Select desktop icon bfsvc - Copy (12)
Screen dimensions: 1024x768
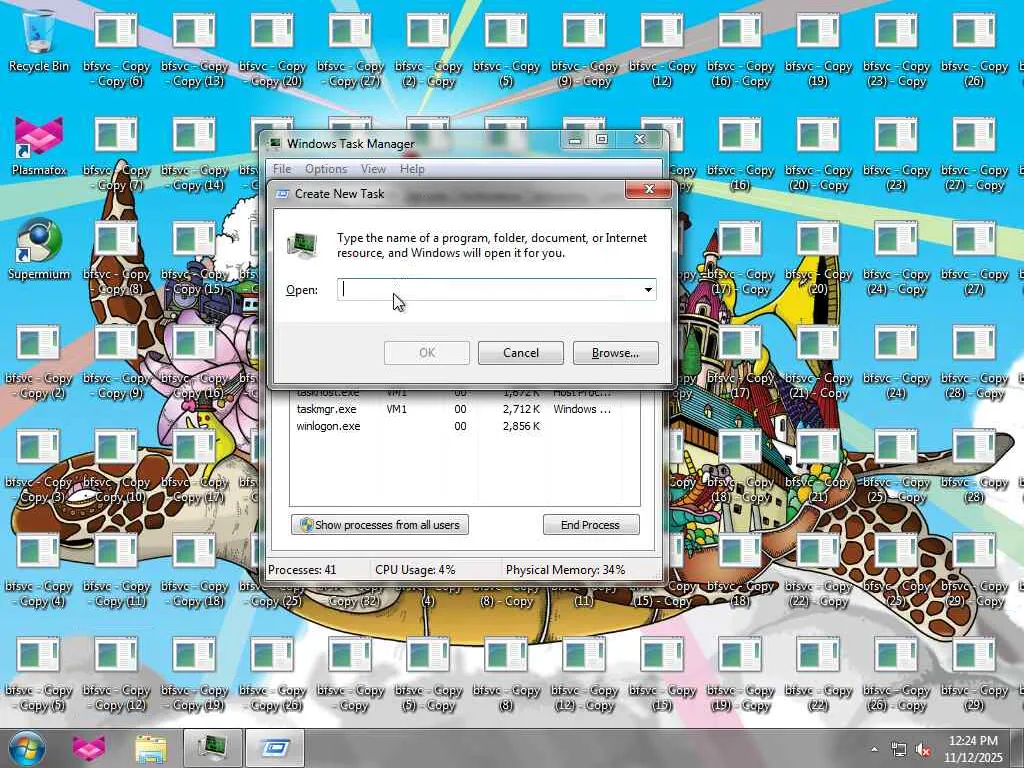click(x=662, y=50)
